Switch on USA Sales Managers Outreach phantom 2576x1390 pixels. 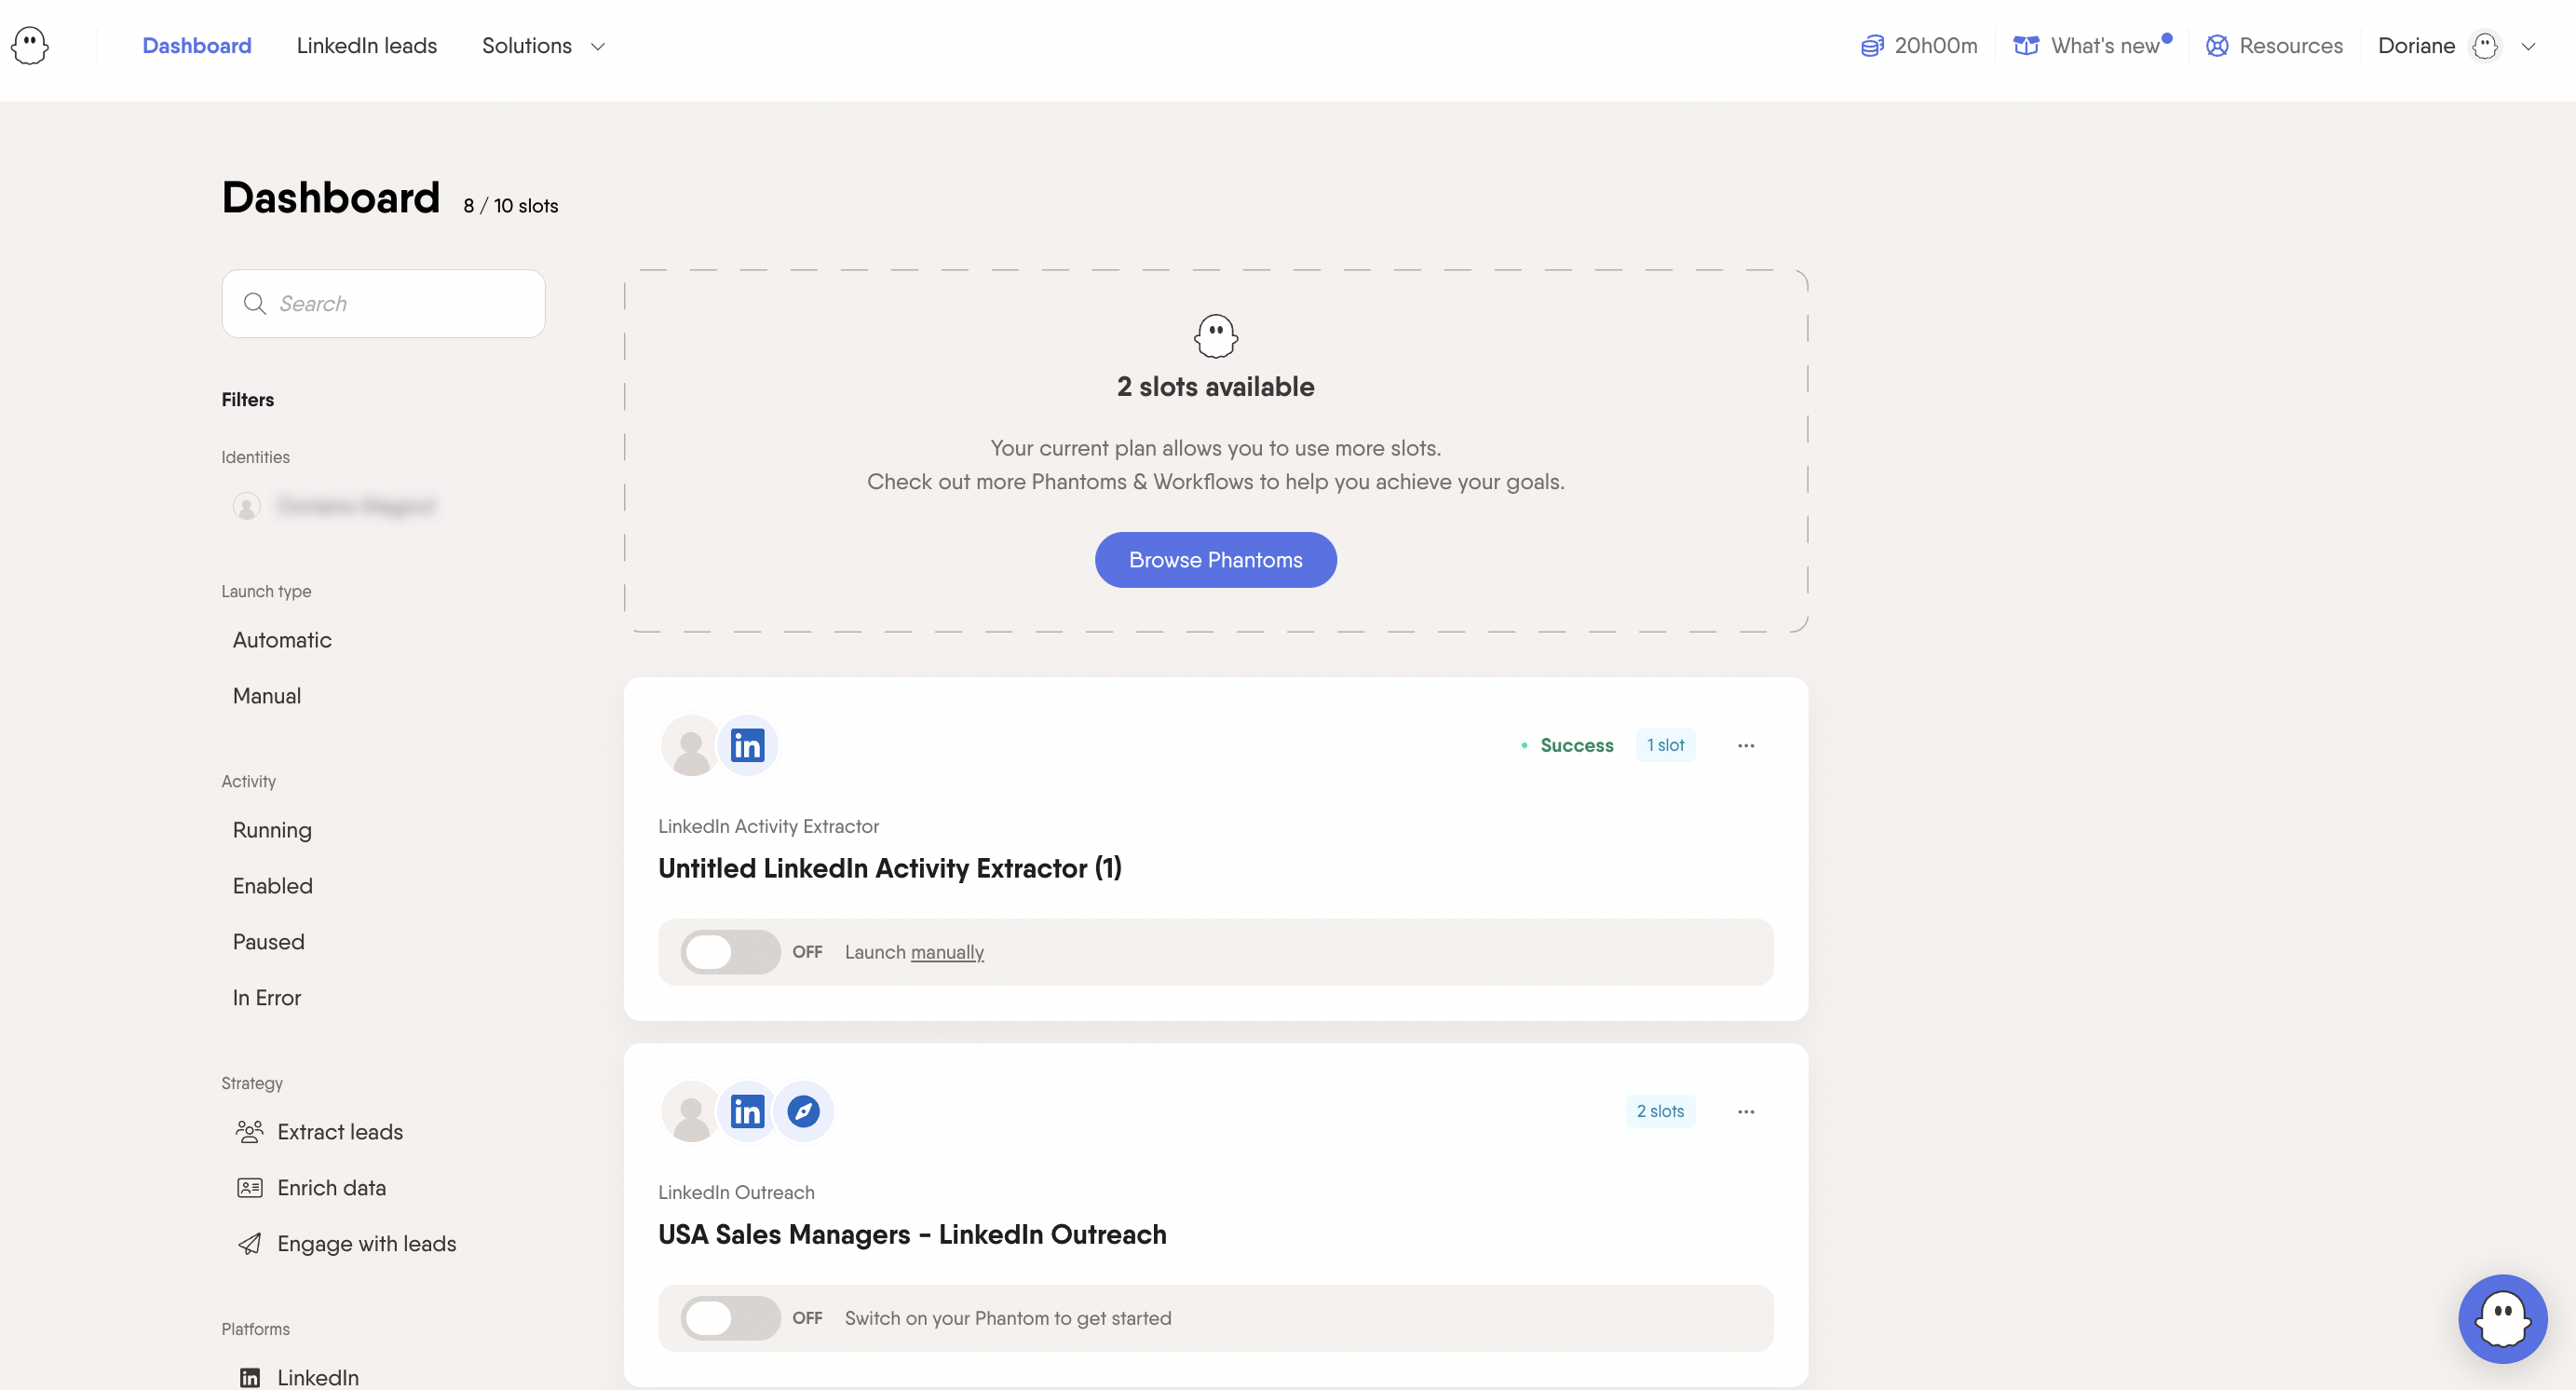click(x=730, y=1318)
